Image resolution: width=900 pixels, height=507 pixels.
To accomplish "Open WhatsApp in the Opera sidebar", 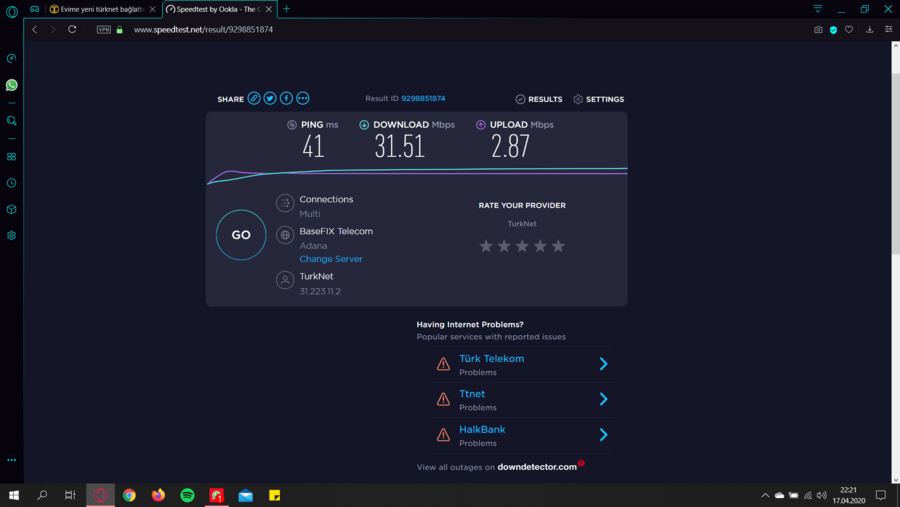I will pos(11,85).
